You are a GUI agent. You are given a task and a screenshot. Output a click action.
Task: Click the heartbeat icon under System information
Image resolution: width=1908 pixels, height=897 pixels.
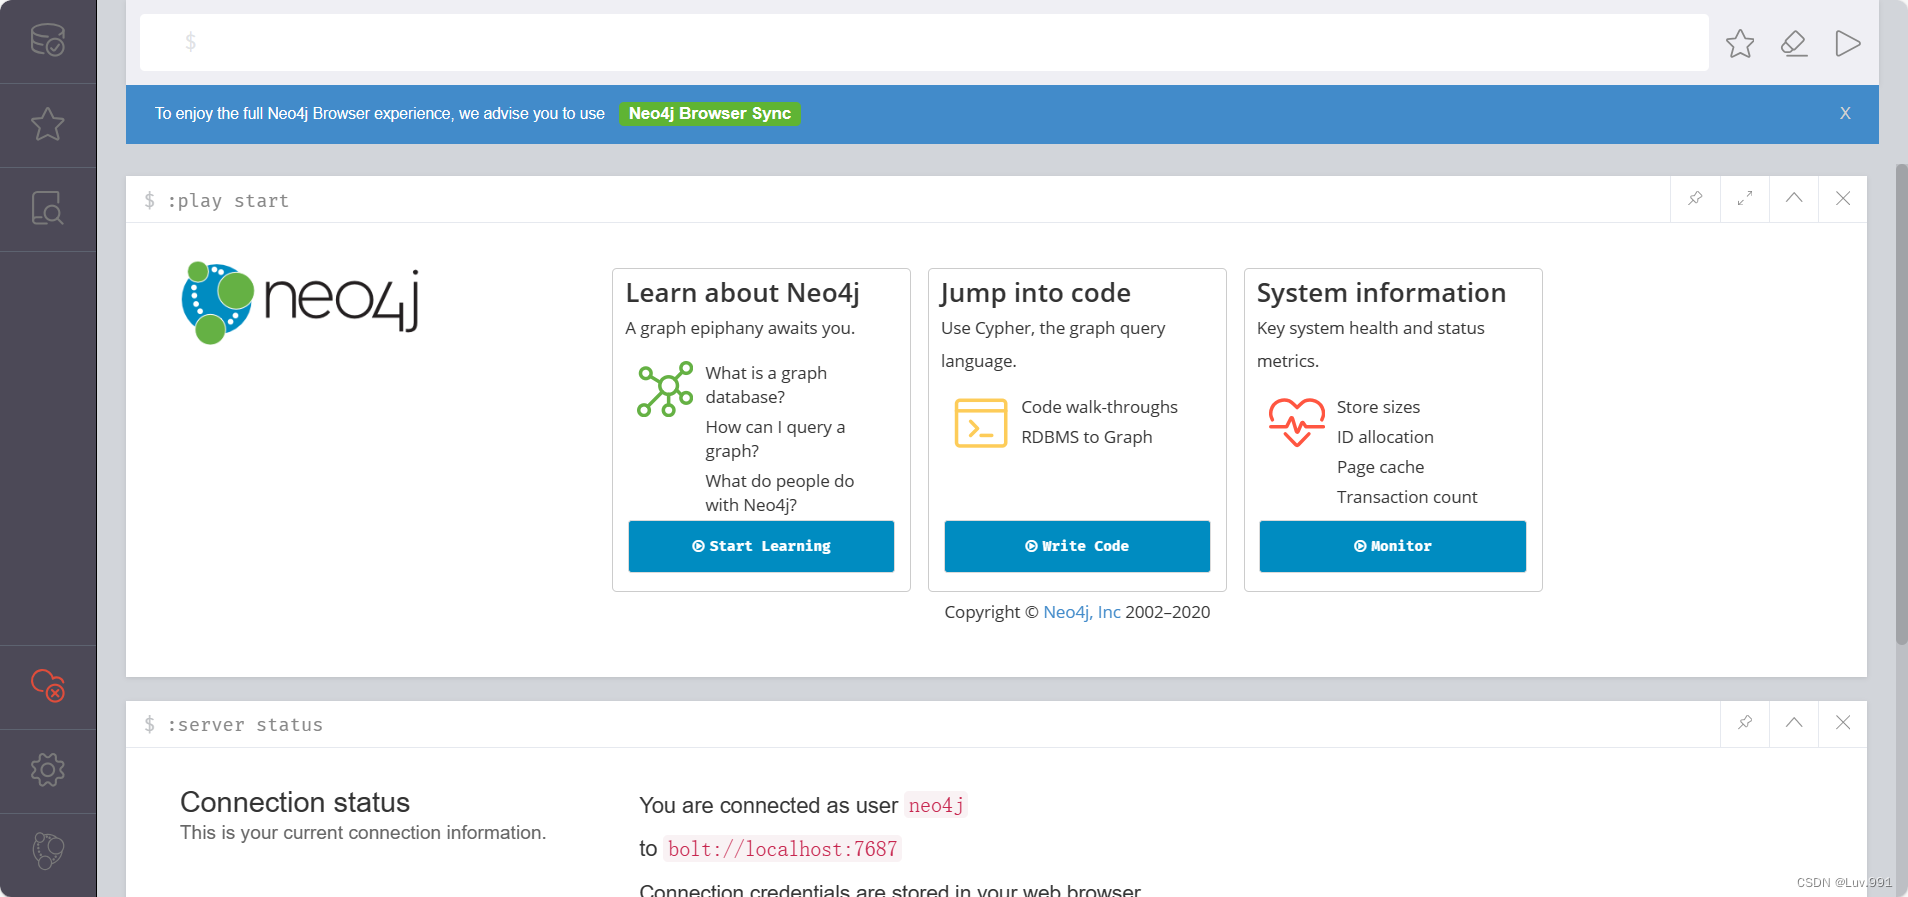coord(1296,422)
